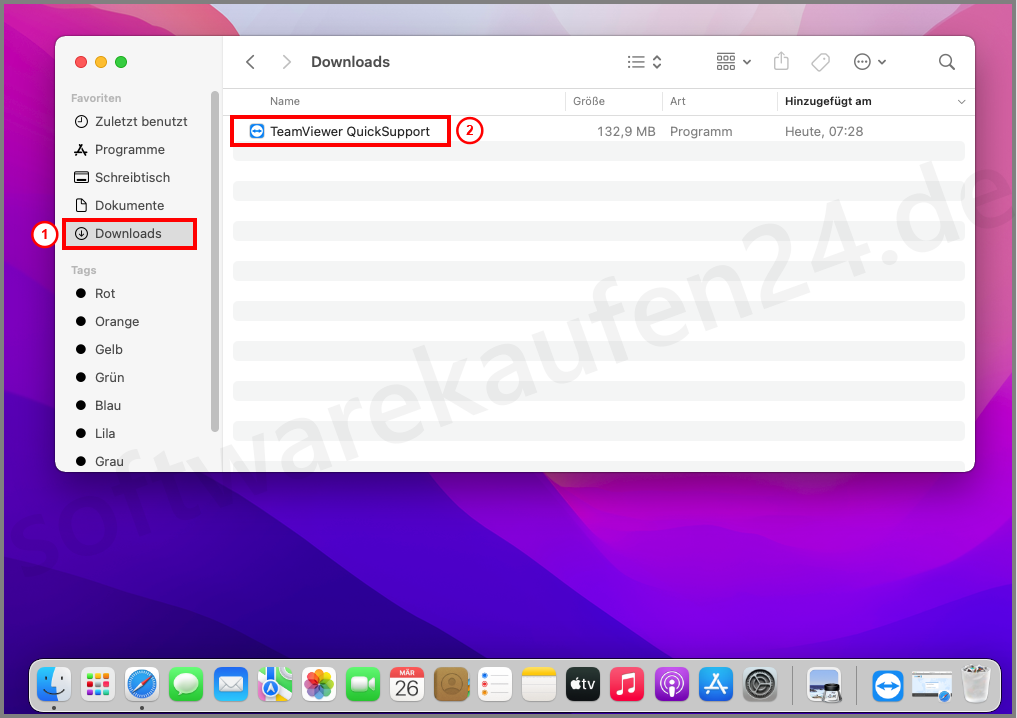The image size is (1017, 718).
Task: Close the Finder window with the red button
Action: pyautogui.click(x=81, y=62)
